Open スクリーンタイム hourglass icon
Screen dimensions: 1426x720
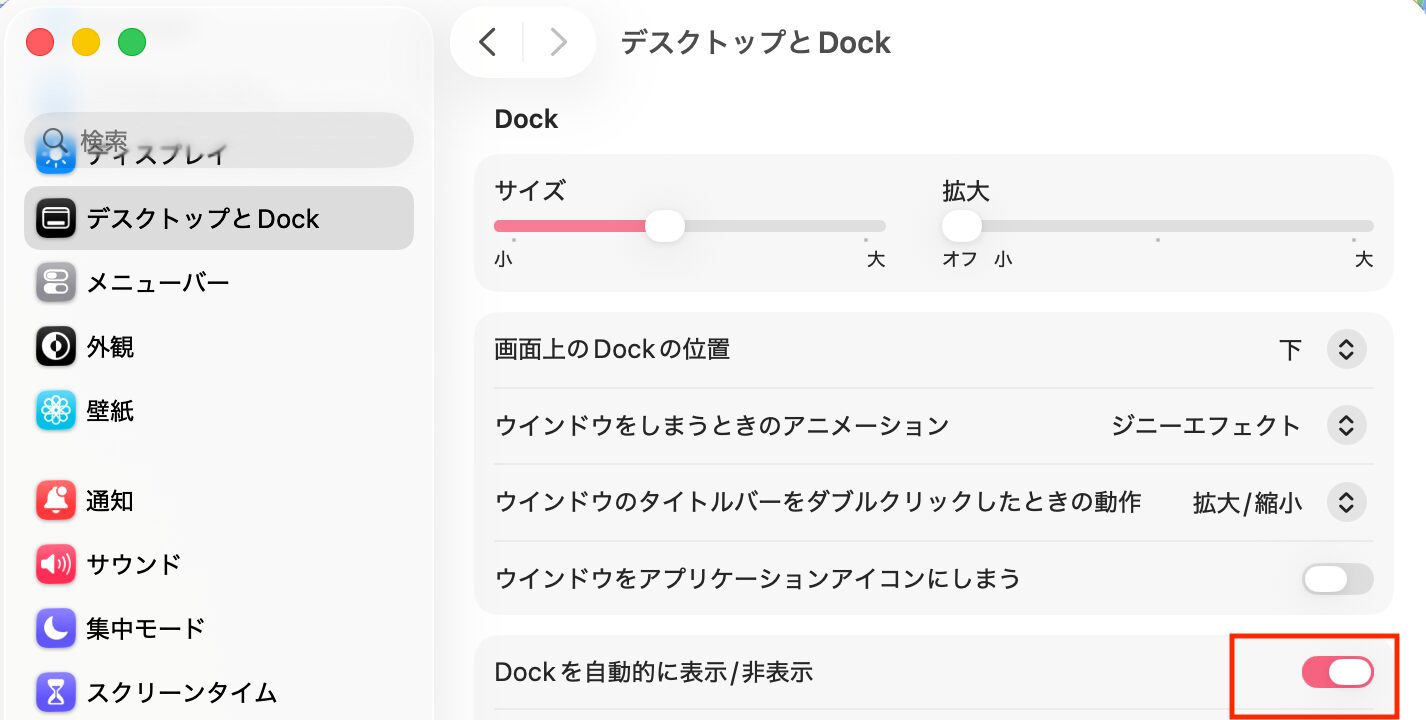coord(56,691)
